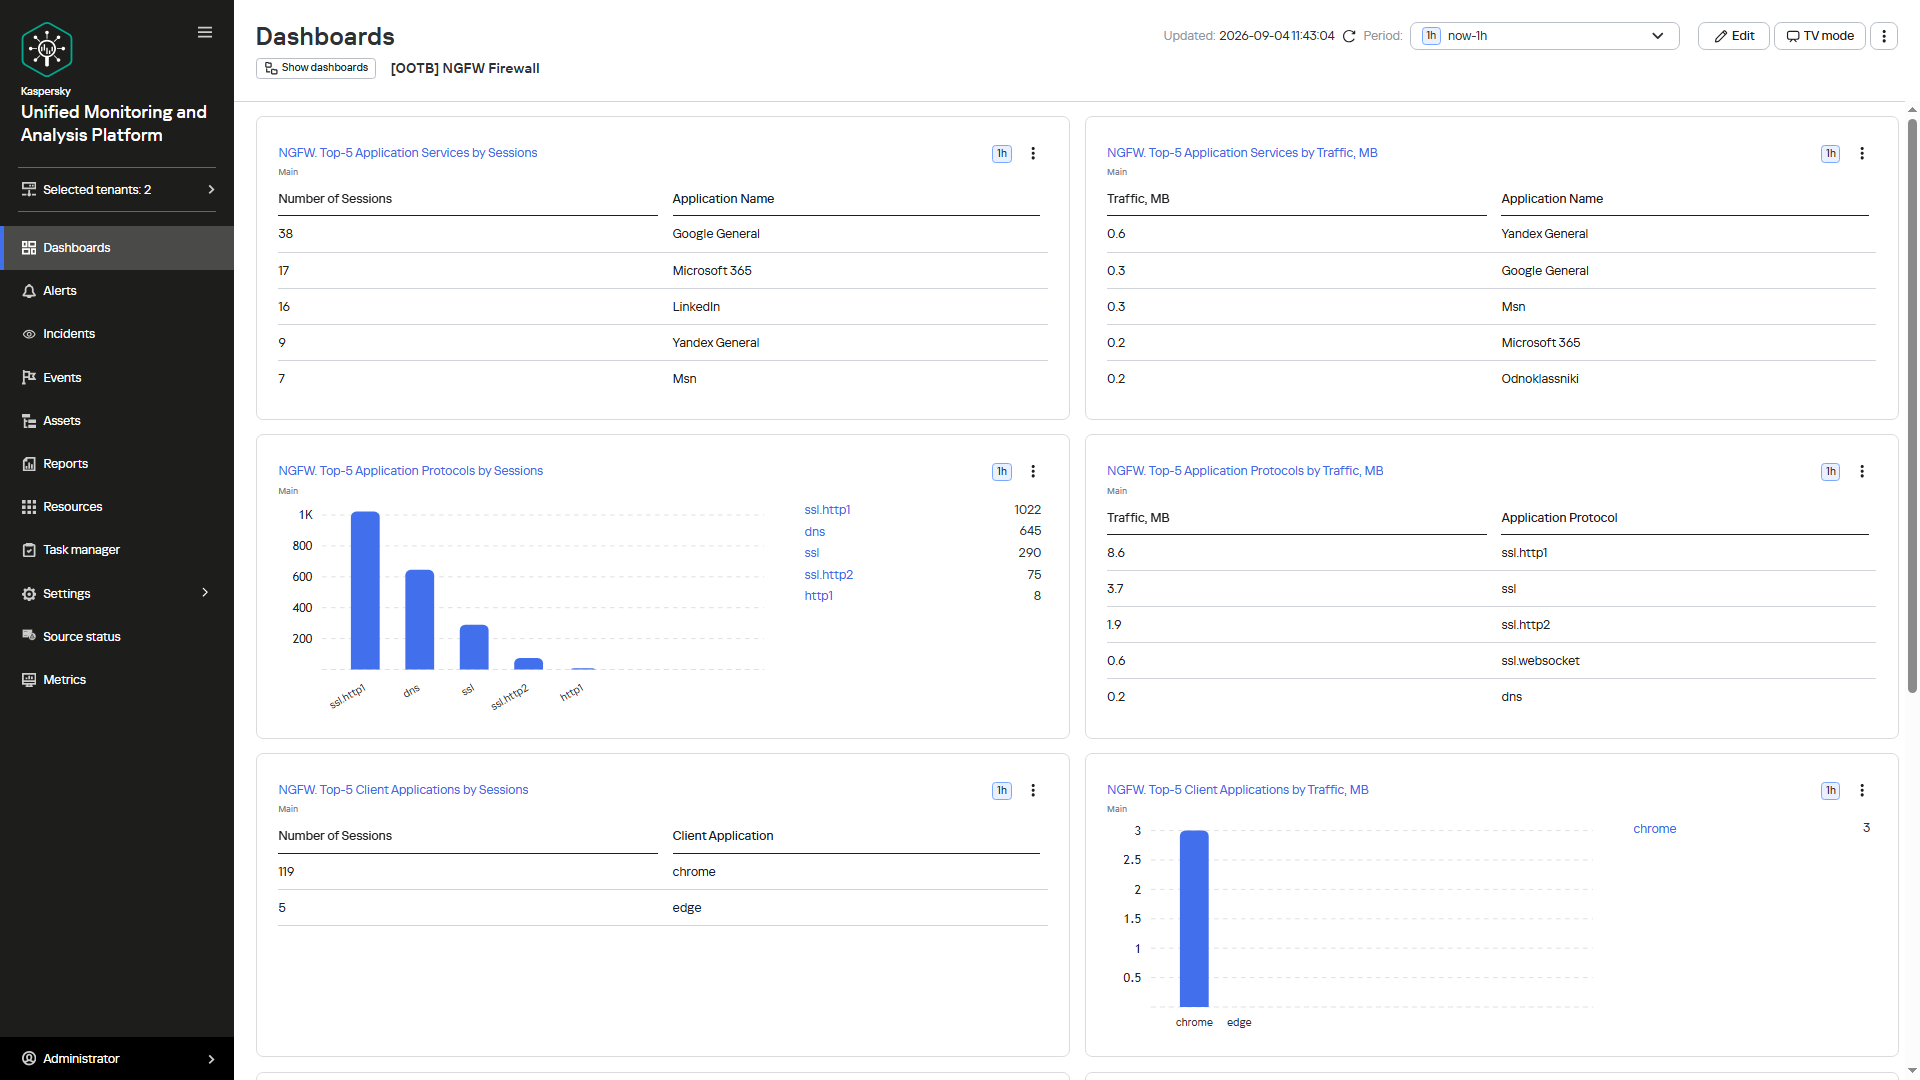Select Assets from sidebar
The height and width of the screenshot is (1080, 1920).
point(117,421)
